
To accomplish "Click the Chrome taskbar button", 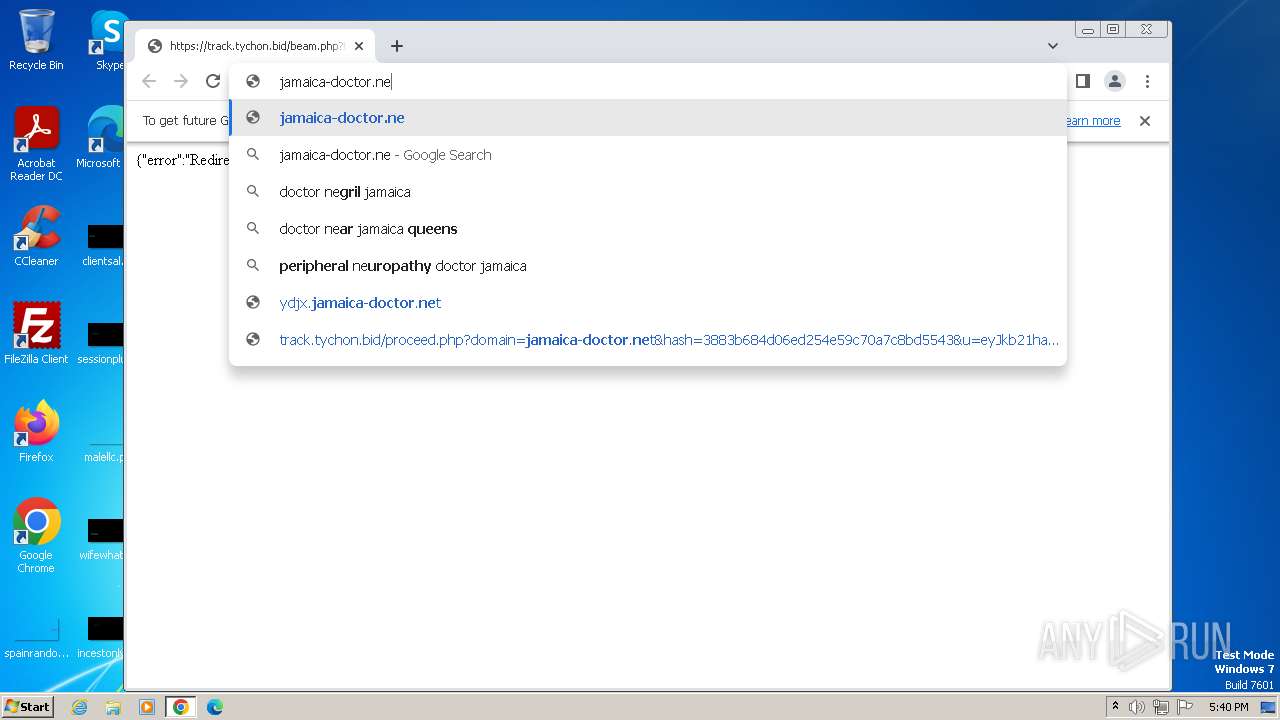I will point(181,707).
